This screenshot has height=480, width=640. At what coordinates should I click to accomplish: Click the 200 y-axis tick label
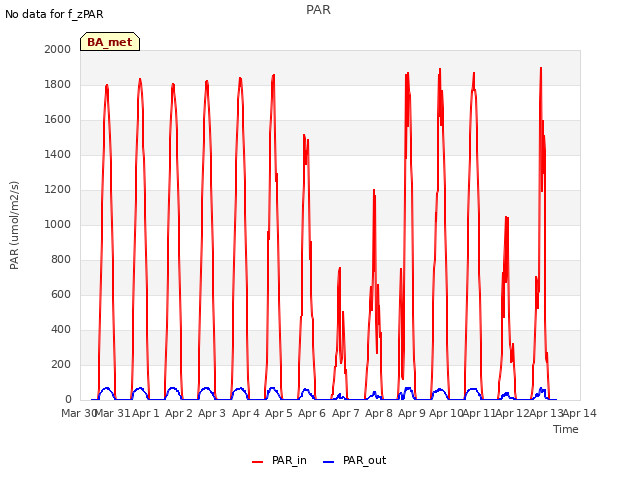(61, 364)
